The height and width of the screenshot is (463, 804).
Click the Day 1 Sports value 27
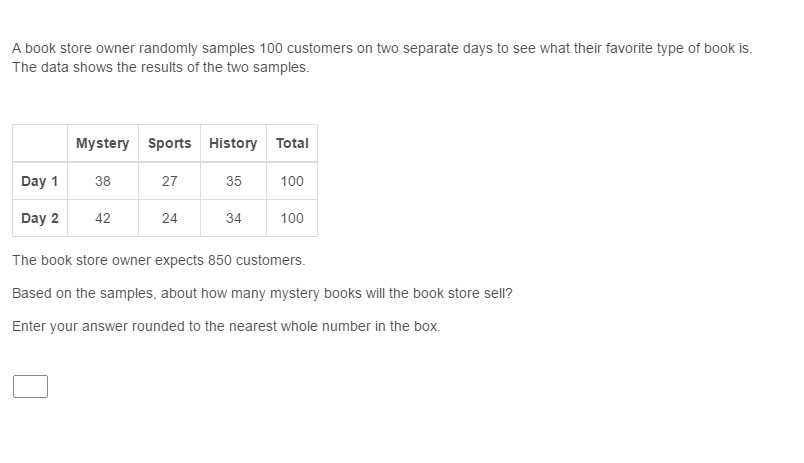(169, 181)
